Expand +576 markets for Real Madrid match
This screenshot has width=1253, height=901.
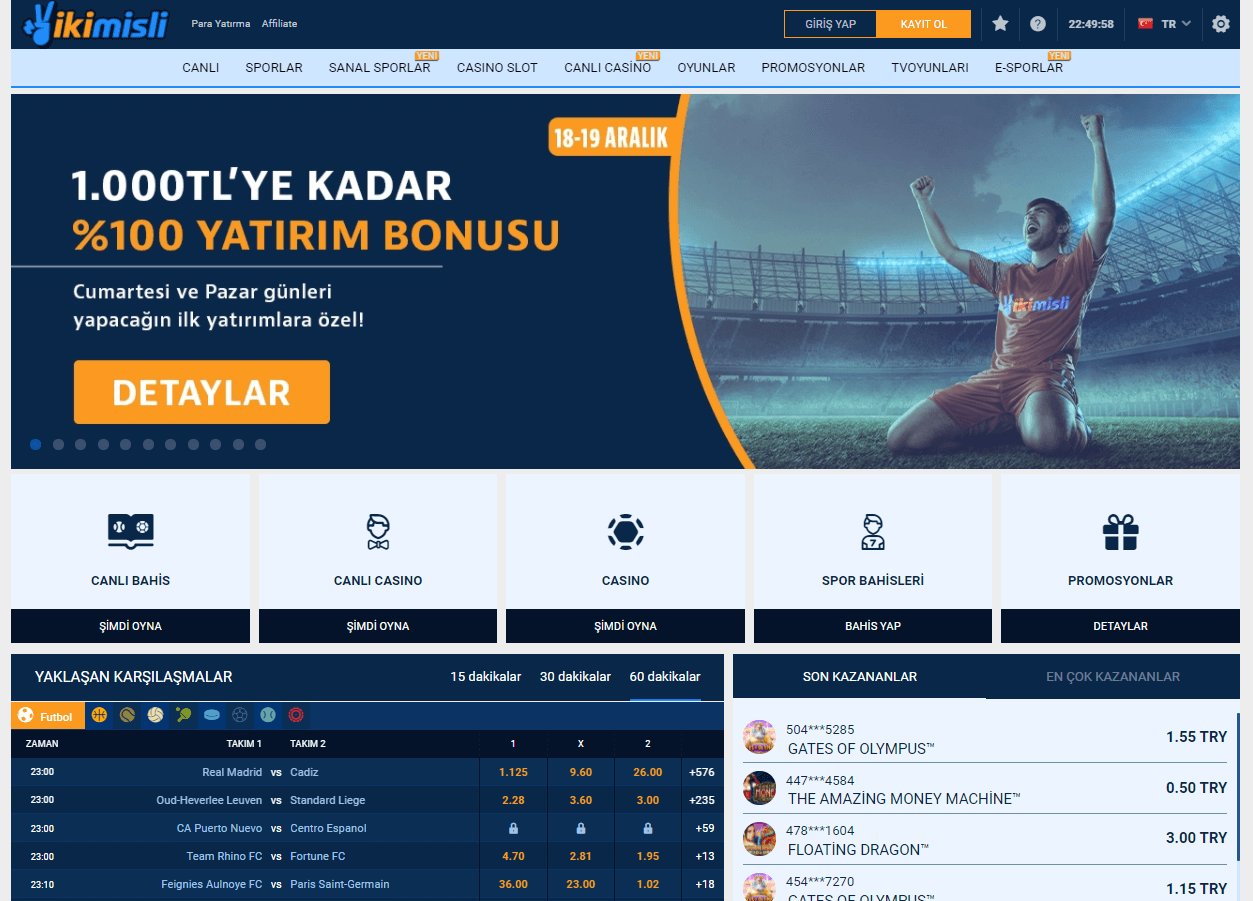point(702,772)
